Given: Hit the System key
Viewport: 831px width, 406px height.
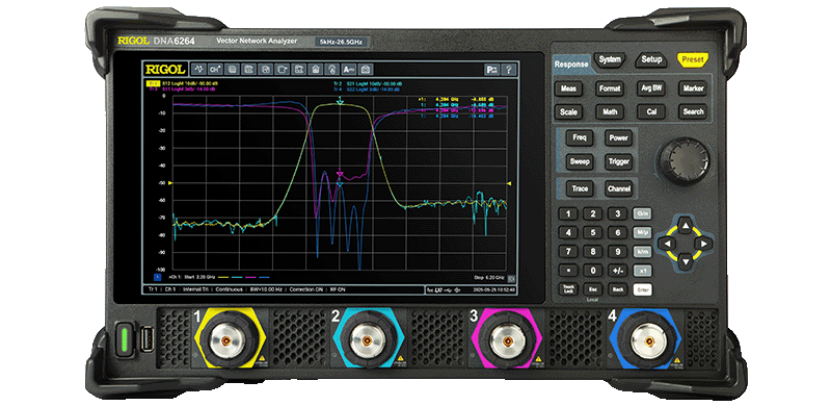Looking at the screenshot, I should click(610, 60).
